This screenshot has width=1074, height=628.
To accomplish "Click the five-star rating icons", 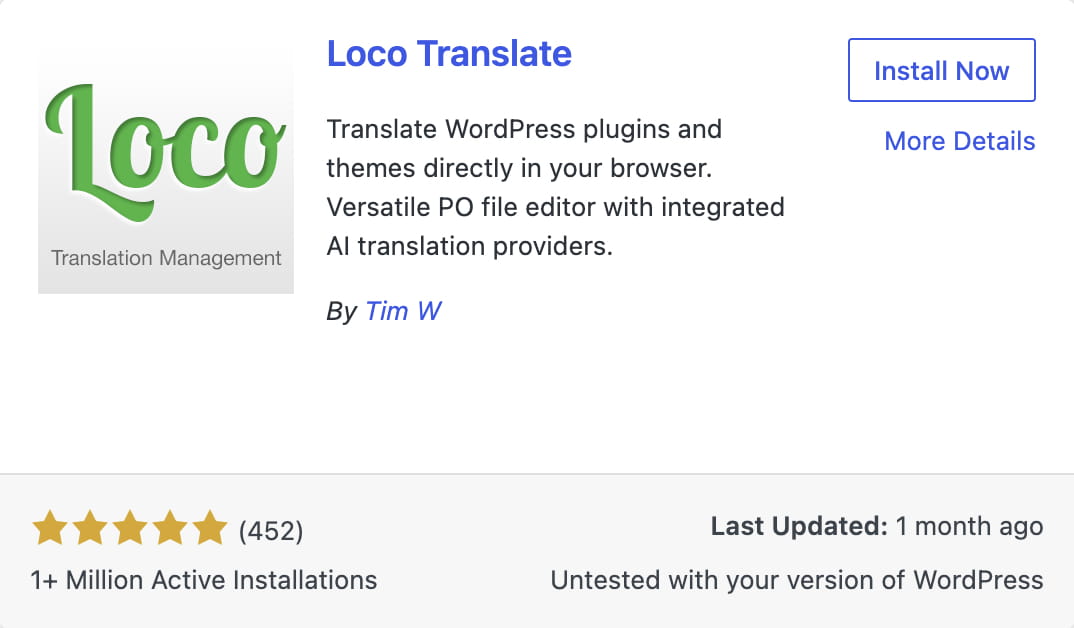I will 129,528.
